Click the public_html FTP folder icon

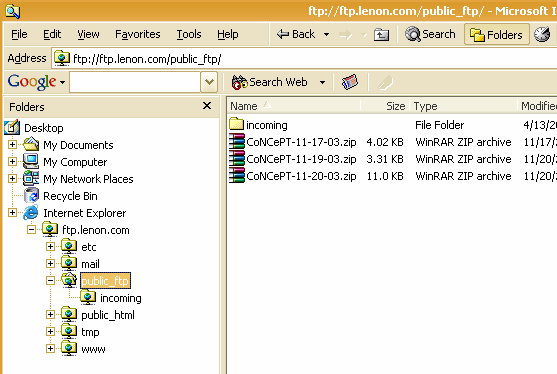pyautogui.click(x=69, y=314)
